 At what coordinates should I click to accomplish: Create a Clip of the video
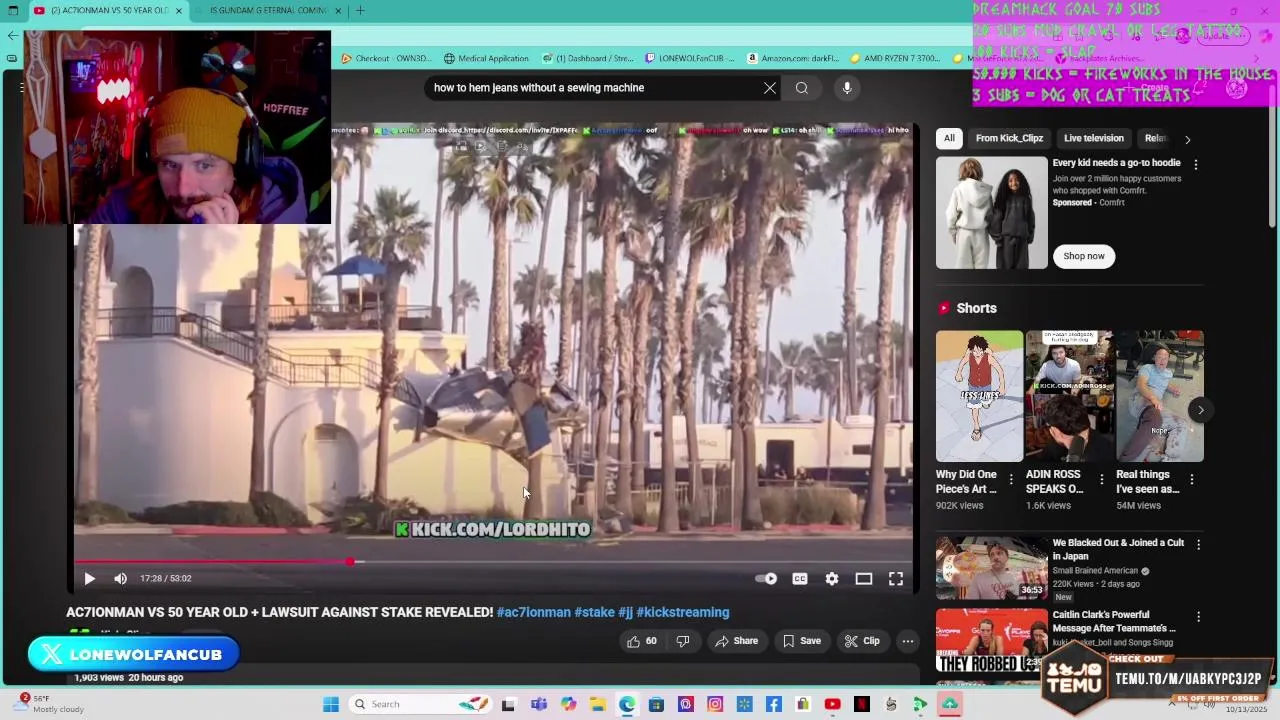pyautogui.click(x=862, y=641)
